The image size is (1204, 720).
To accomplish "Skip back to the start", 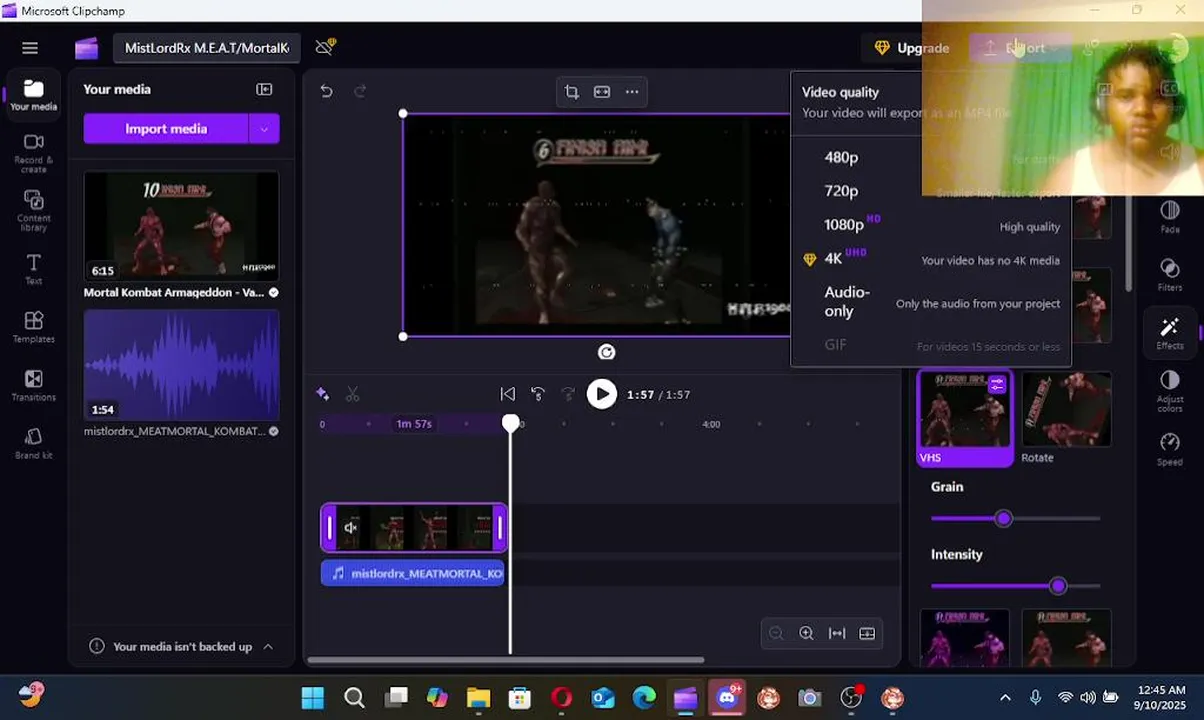I will pyautogui.click(x=508, y=394).
